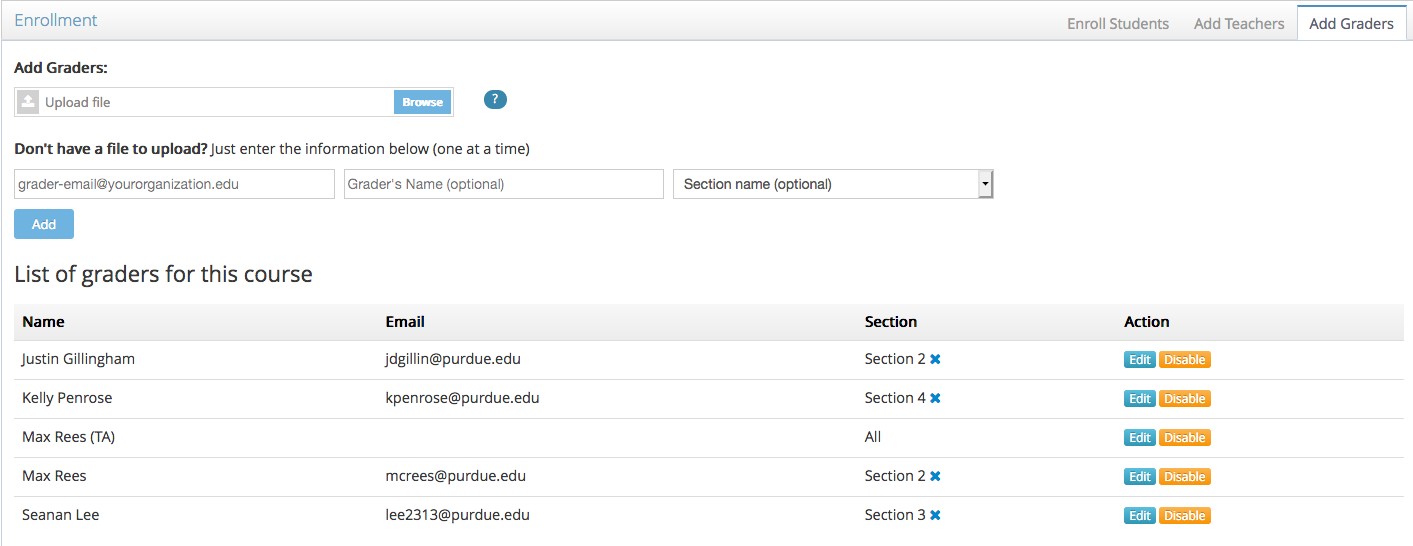Remove Section 3 from Seanan Lee
1413x546 pixels.
pyautogui.click(x=935, y=515)
